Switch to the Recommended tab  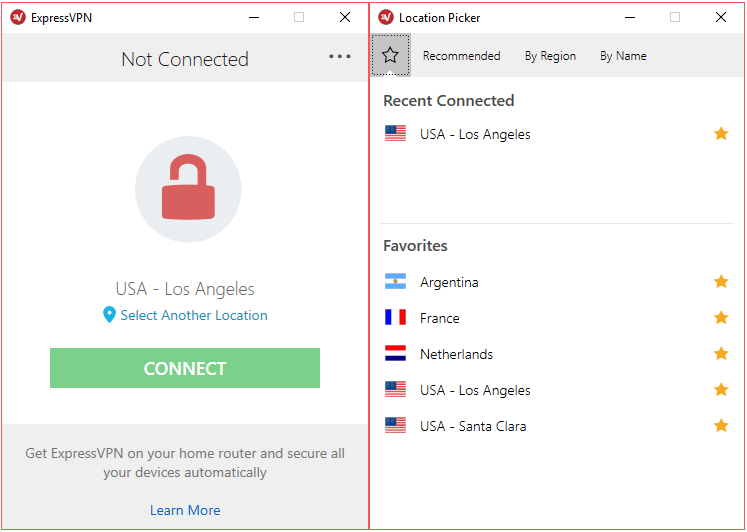461,56
